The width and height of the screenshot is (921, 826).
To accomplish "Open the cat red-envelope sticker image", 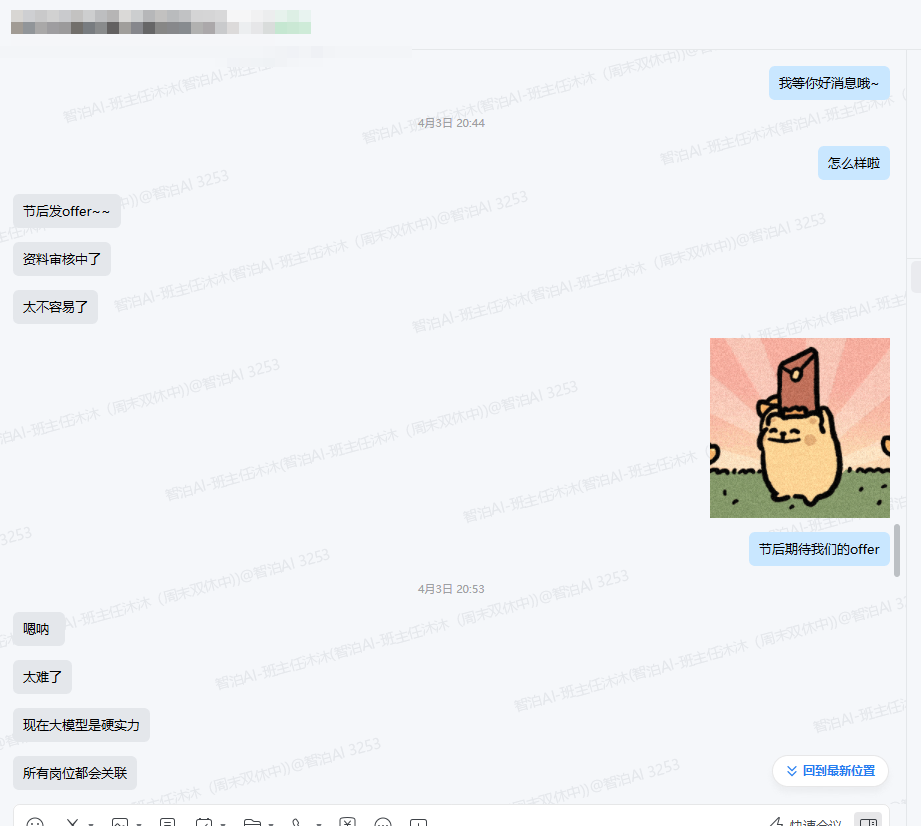I will coord(799,428).
